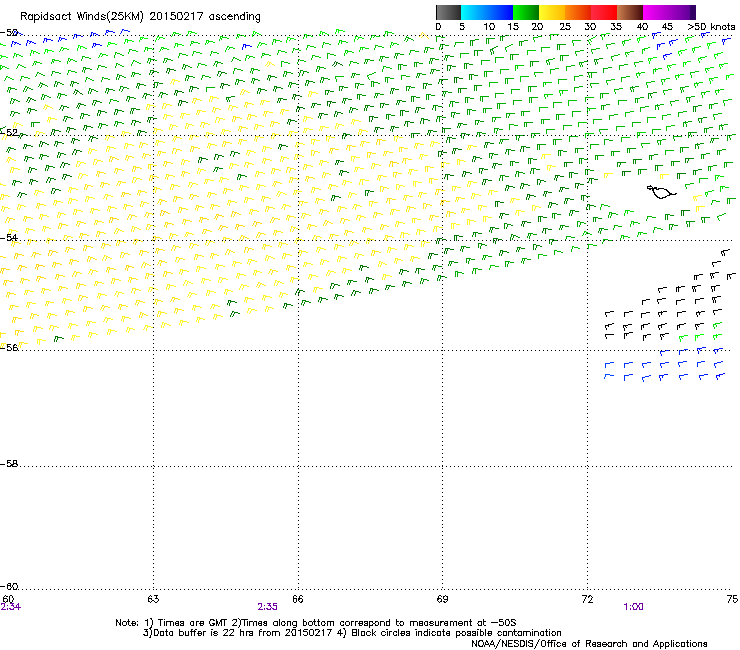This screenshot has height=650, width=740.
Task: Click the '0' legend scale label
Action: 438,27
